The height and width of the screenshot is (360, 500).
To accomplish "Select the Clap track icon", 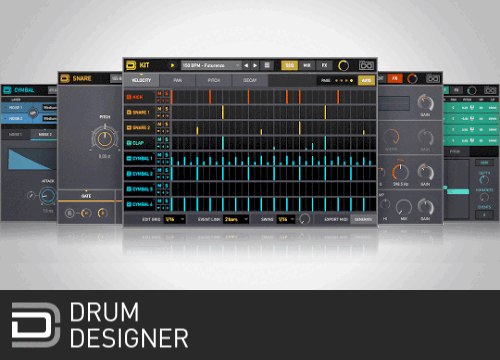I will pyautogui.click(x=129, y=143).
